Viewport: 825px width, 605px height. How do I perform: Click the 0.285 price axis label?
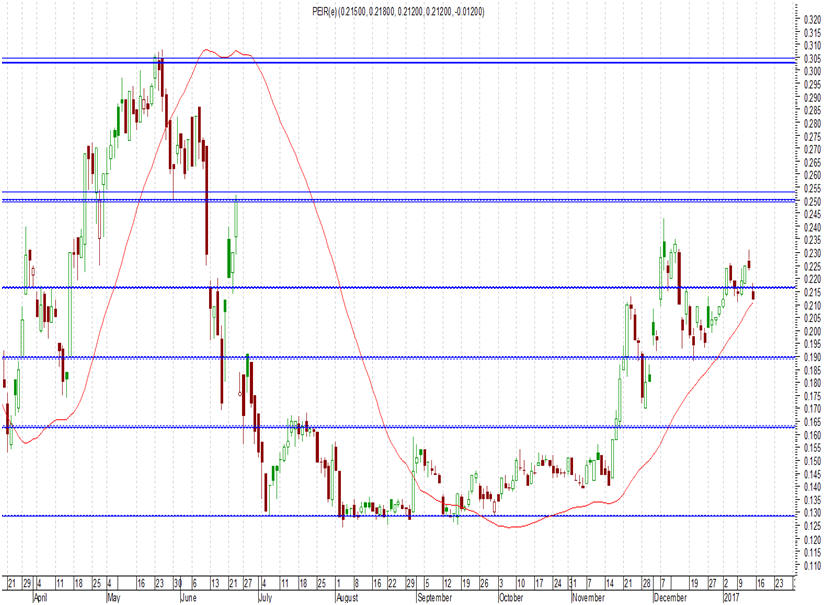click(813, 111)
